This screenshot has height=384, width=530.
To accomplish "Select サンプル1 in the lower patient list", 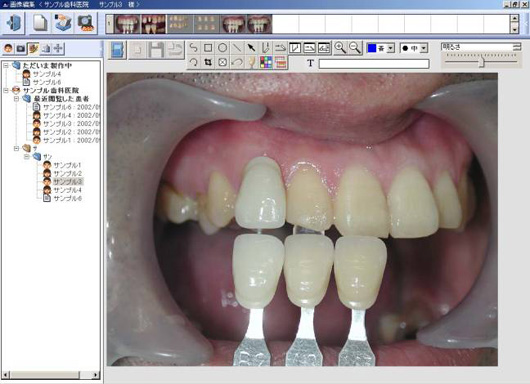I will pyautogui.click(x=67, y=165).
